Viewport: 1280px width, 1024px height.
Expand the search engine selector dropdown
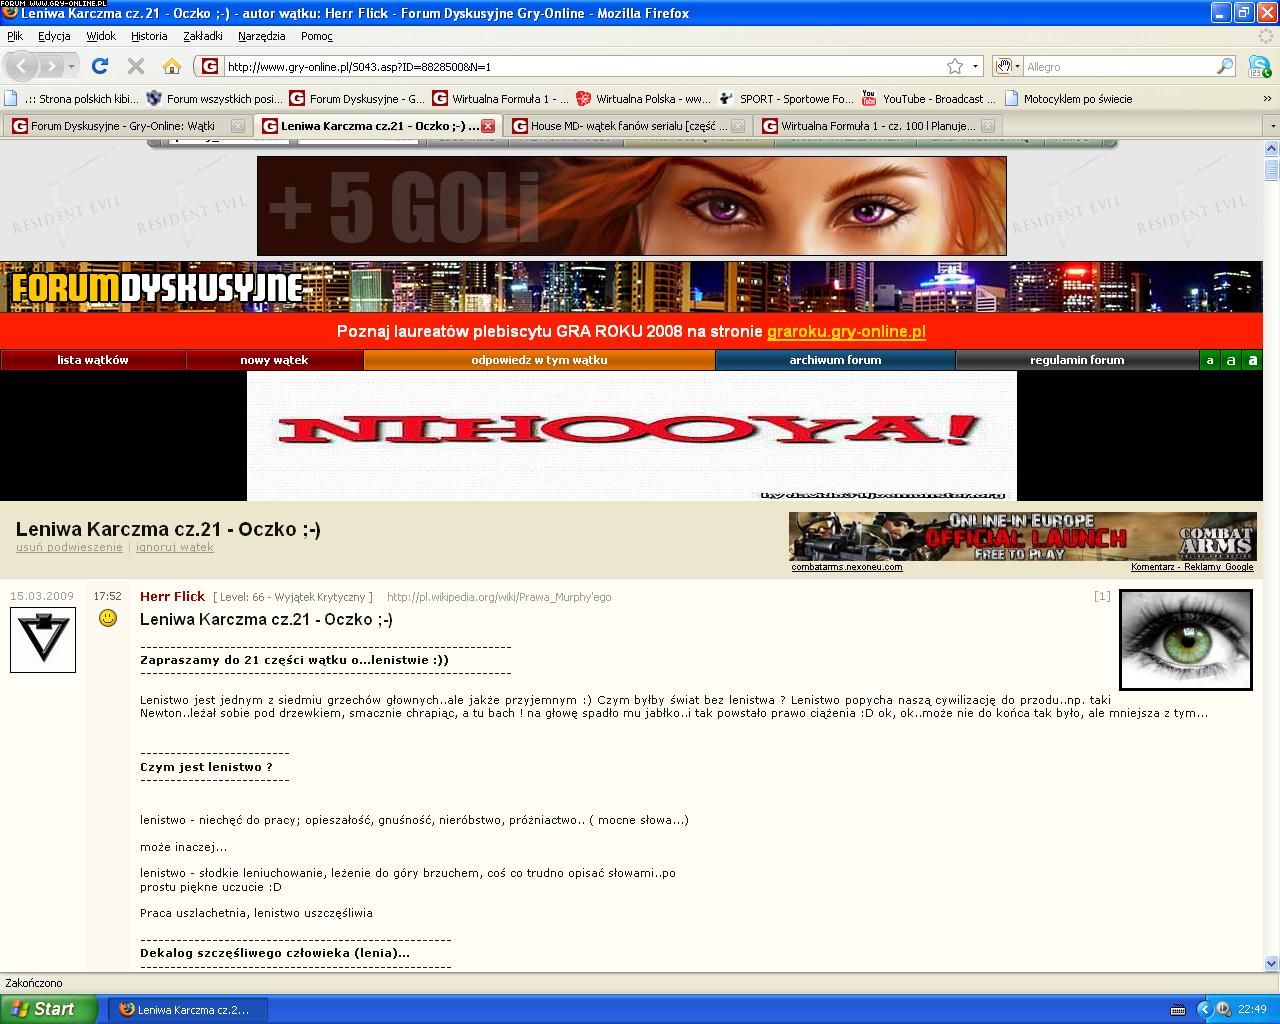(1006, 66)
